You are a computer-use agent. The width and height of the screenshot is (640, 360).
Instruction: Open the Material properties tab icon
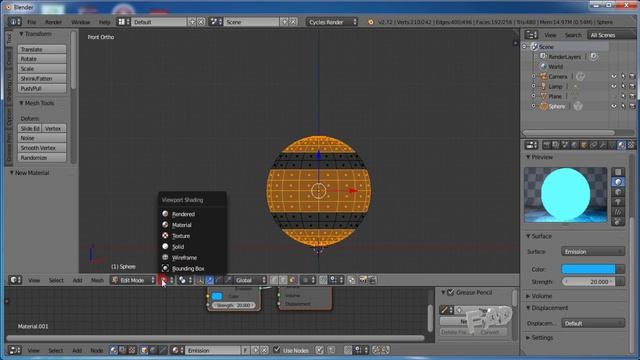tap(621, 145)
